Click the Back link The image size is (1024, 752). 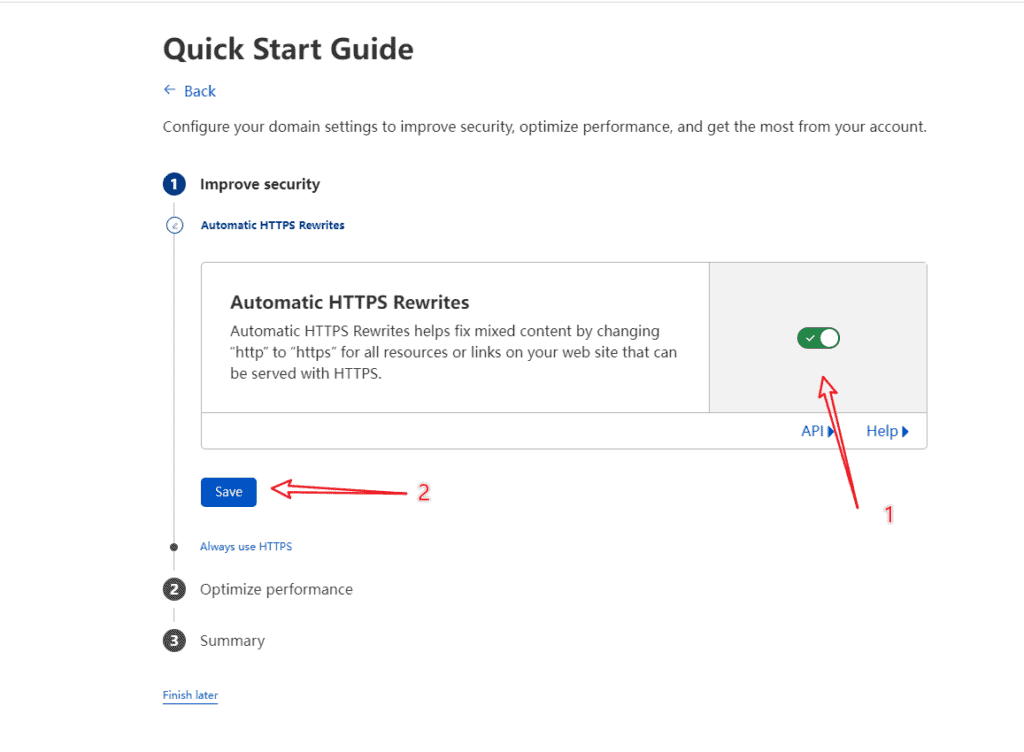tap(199, 91)
